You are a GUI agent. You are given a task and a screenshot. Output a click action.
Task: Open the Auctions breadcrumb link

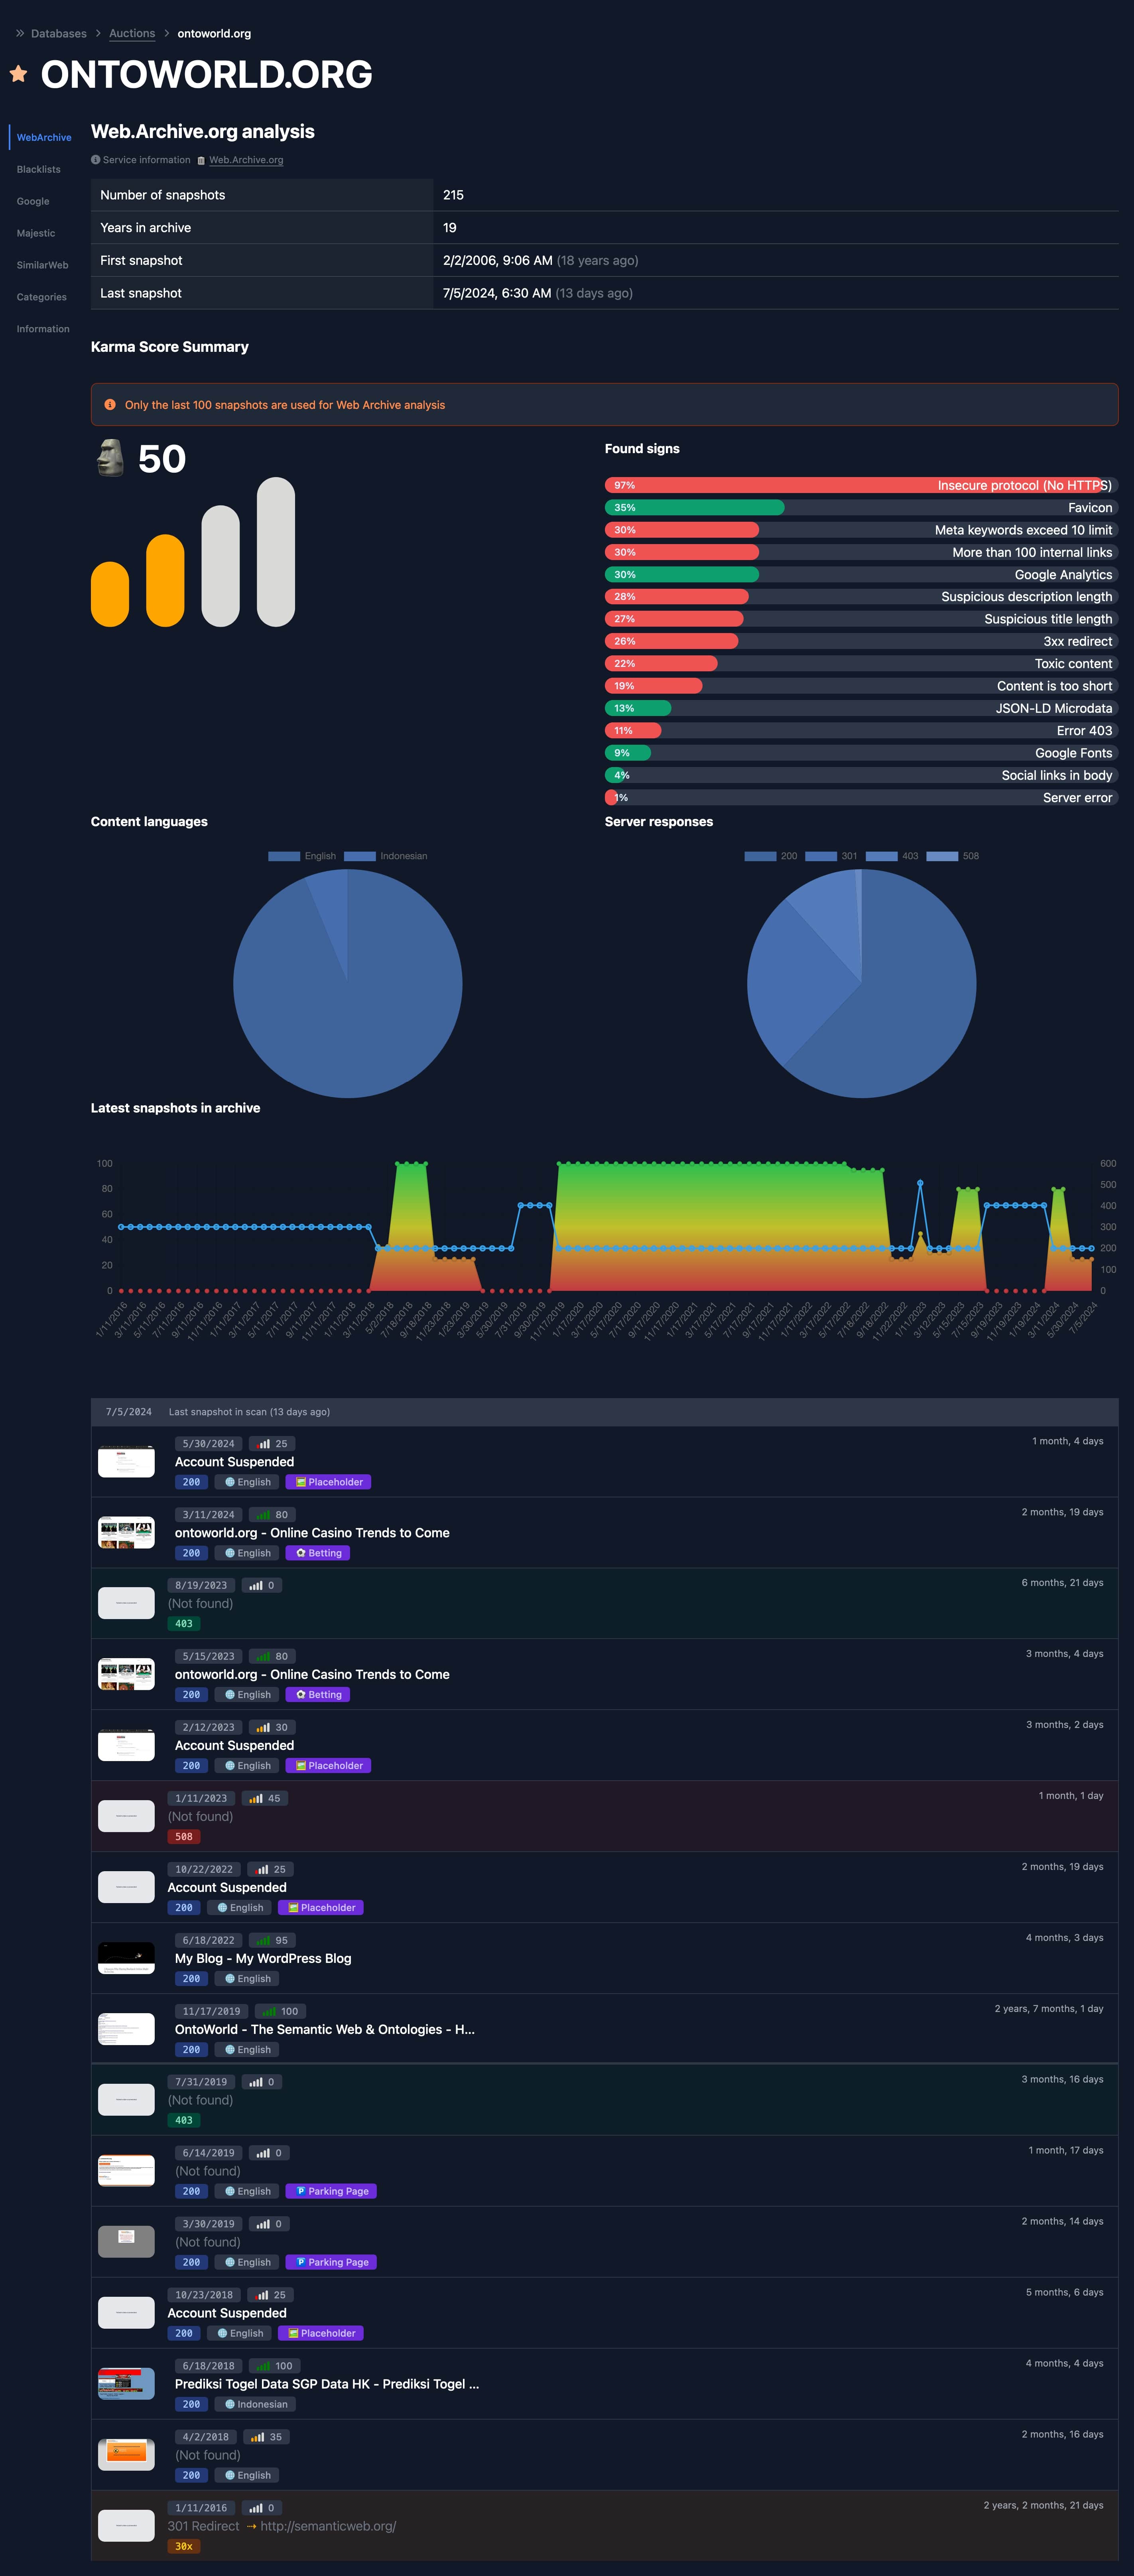coord(132,33)
